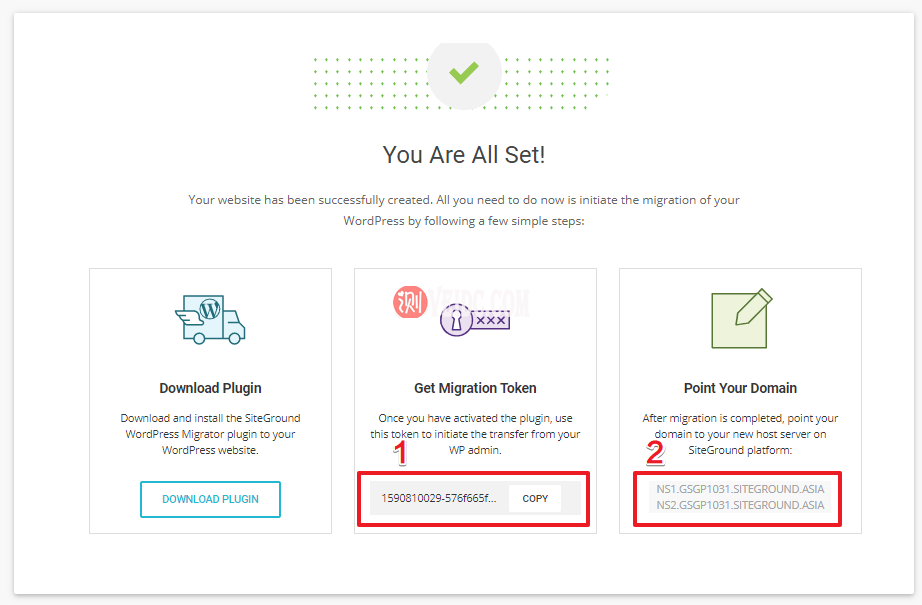Click the "You Are All Set!" heading
922x605 pixels.
464,155
